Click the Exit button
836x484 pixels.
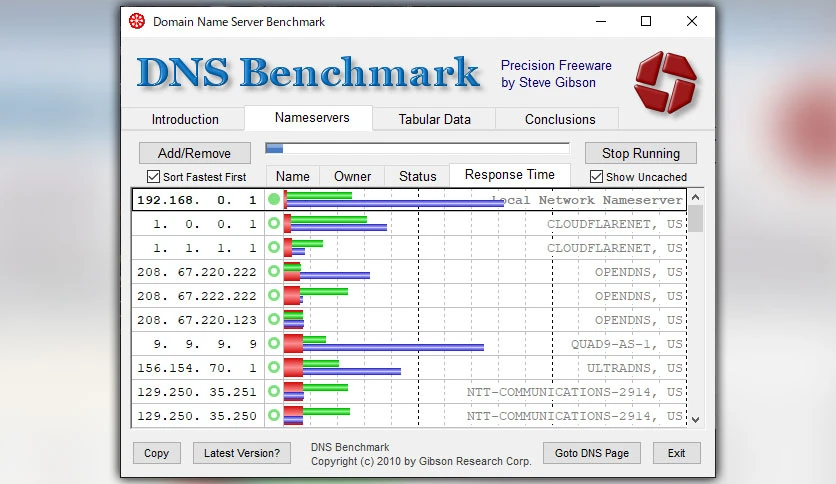[677, 453]
